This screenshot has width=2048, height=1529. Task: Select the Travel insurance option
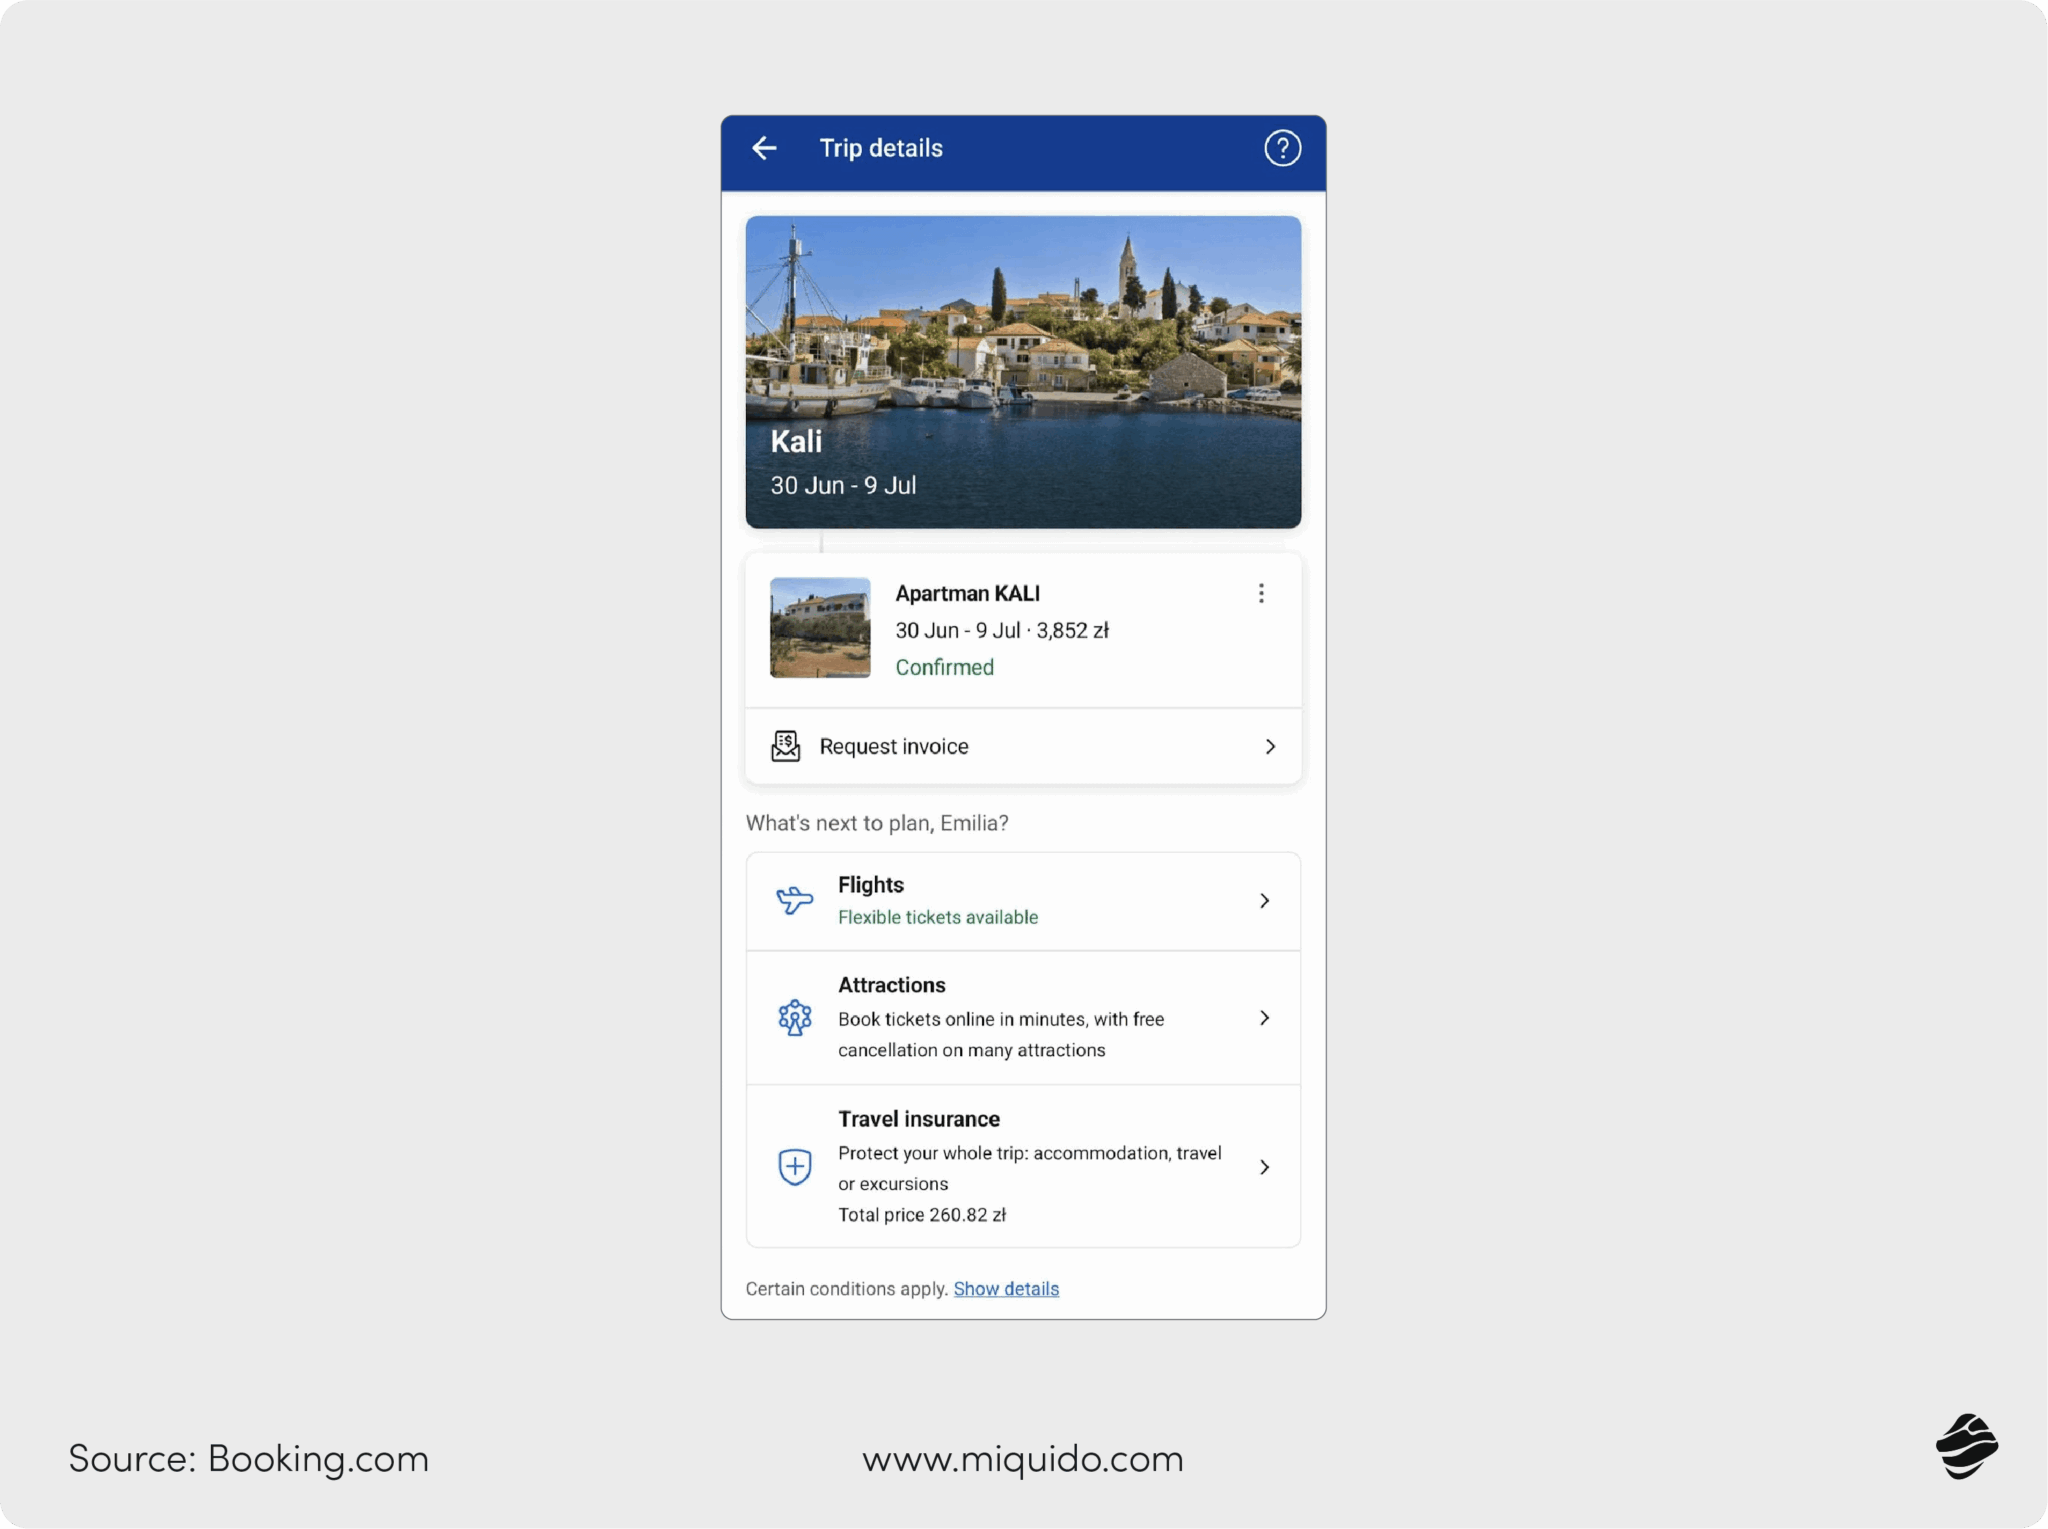(x=918, y=1119)
